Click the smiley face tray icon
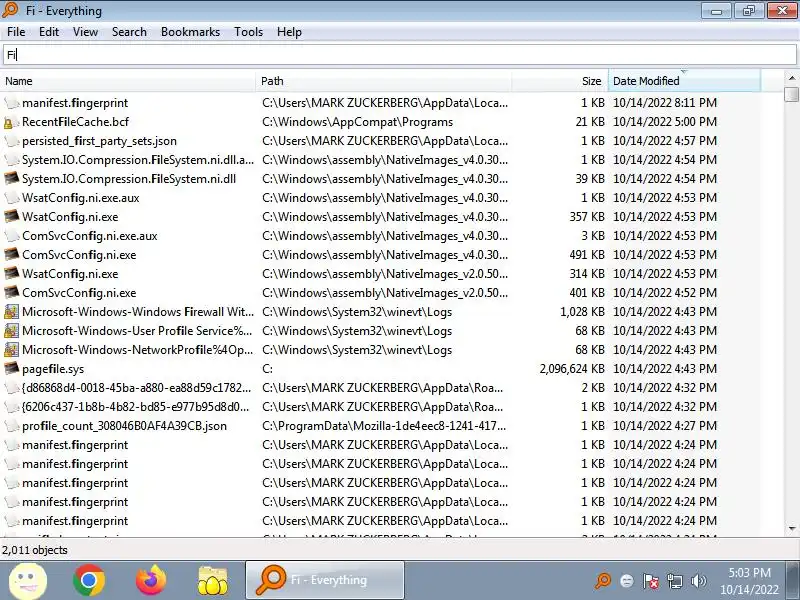800x600 pixels. pos(627,581)
